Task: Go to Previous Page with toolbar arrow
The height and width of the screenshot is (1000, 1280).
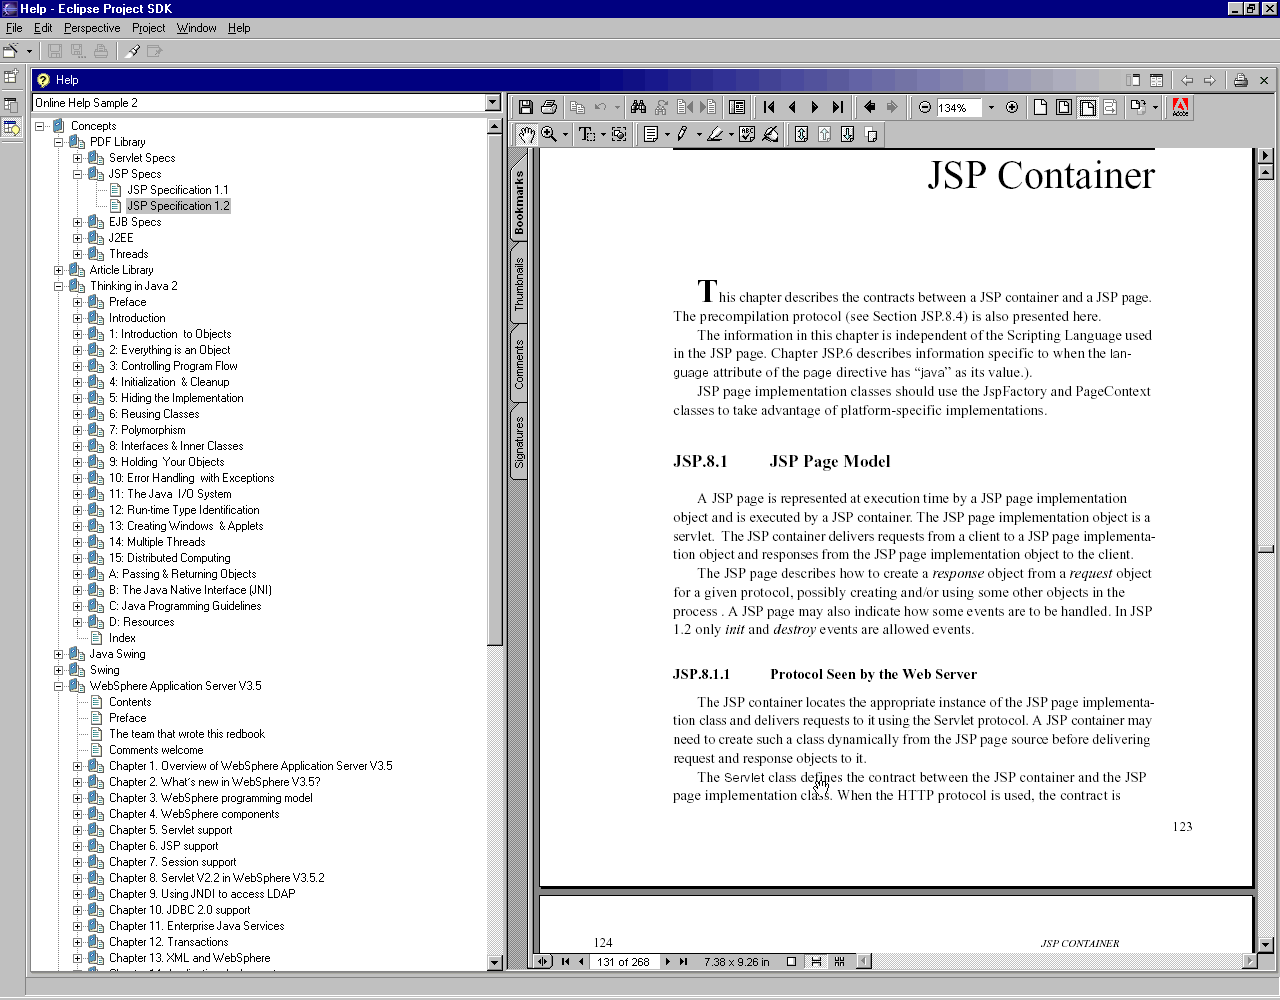Action: point(792,107)
